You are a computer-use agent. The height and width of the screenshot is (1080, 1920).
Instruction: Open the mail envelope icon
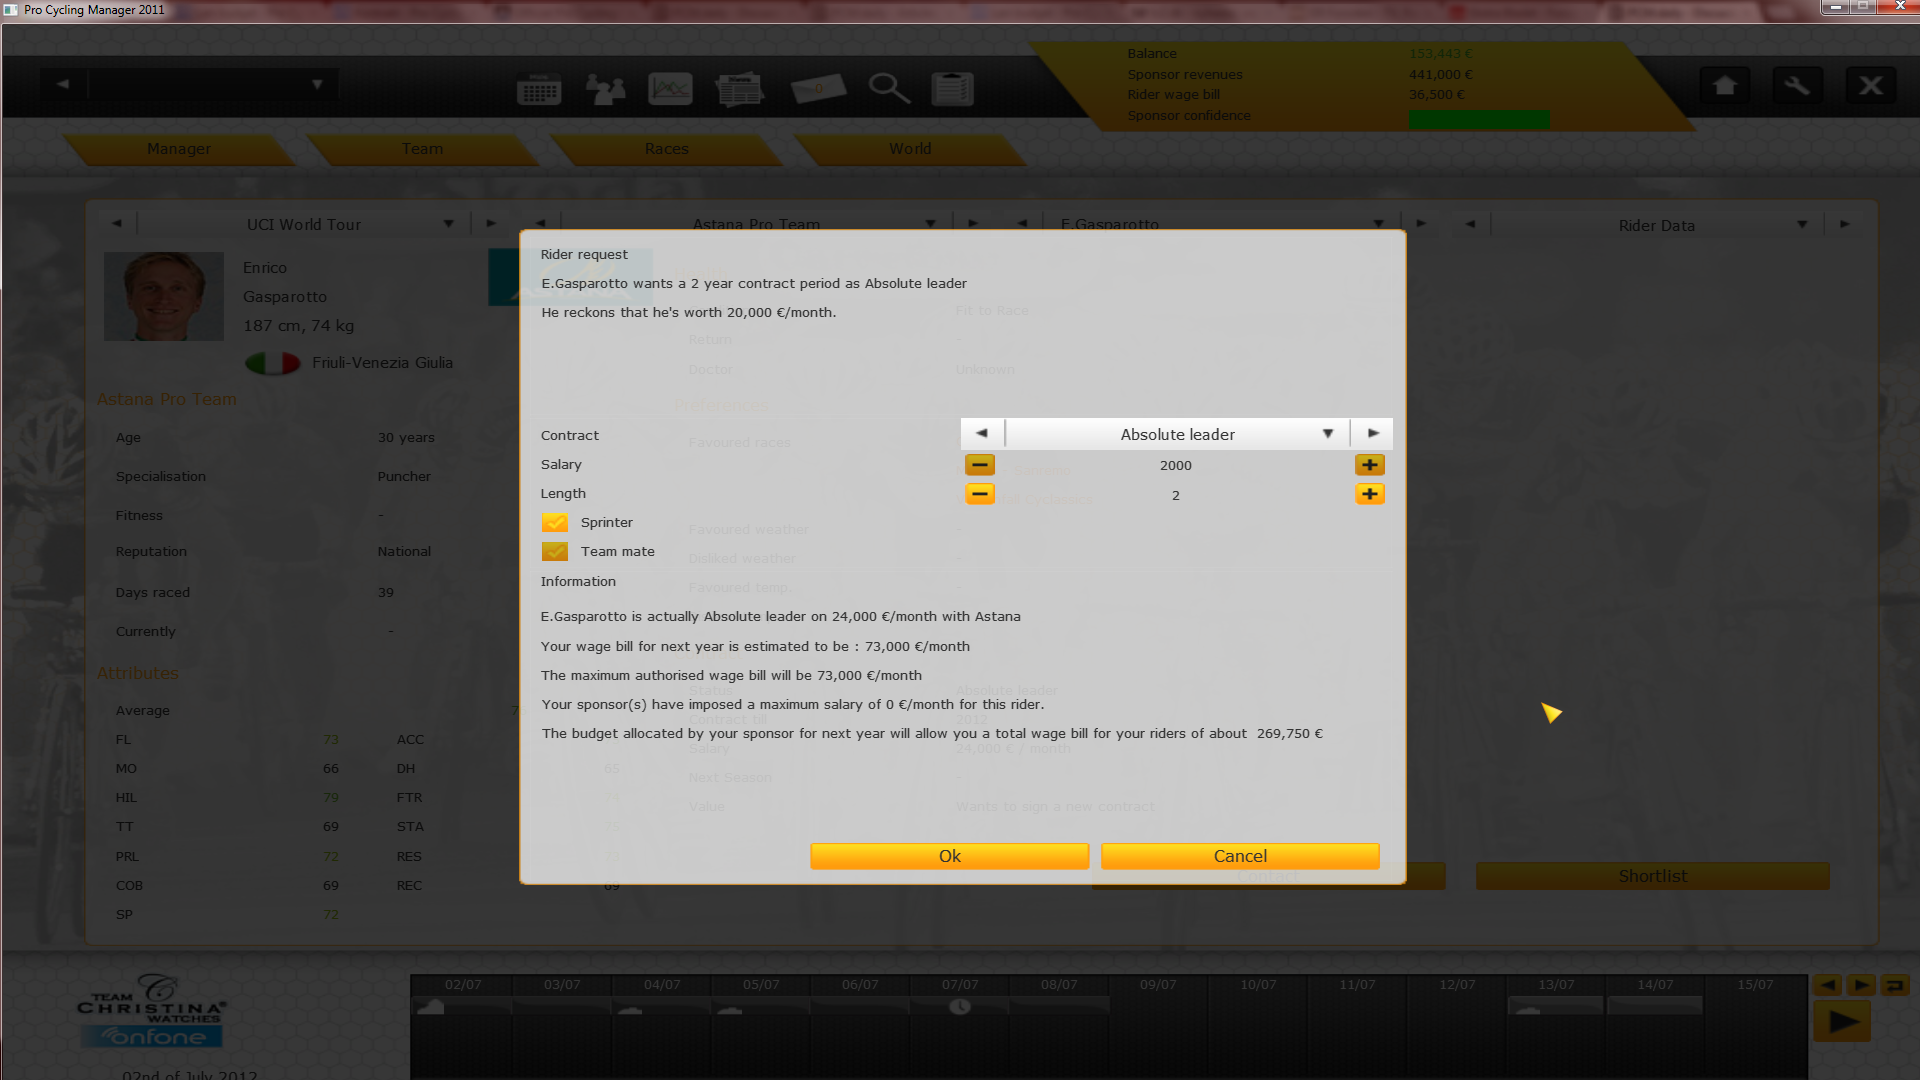818,90
